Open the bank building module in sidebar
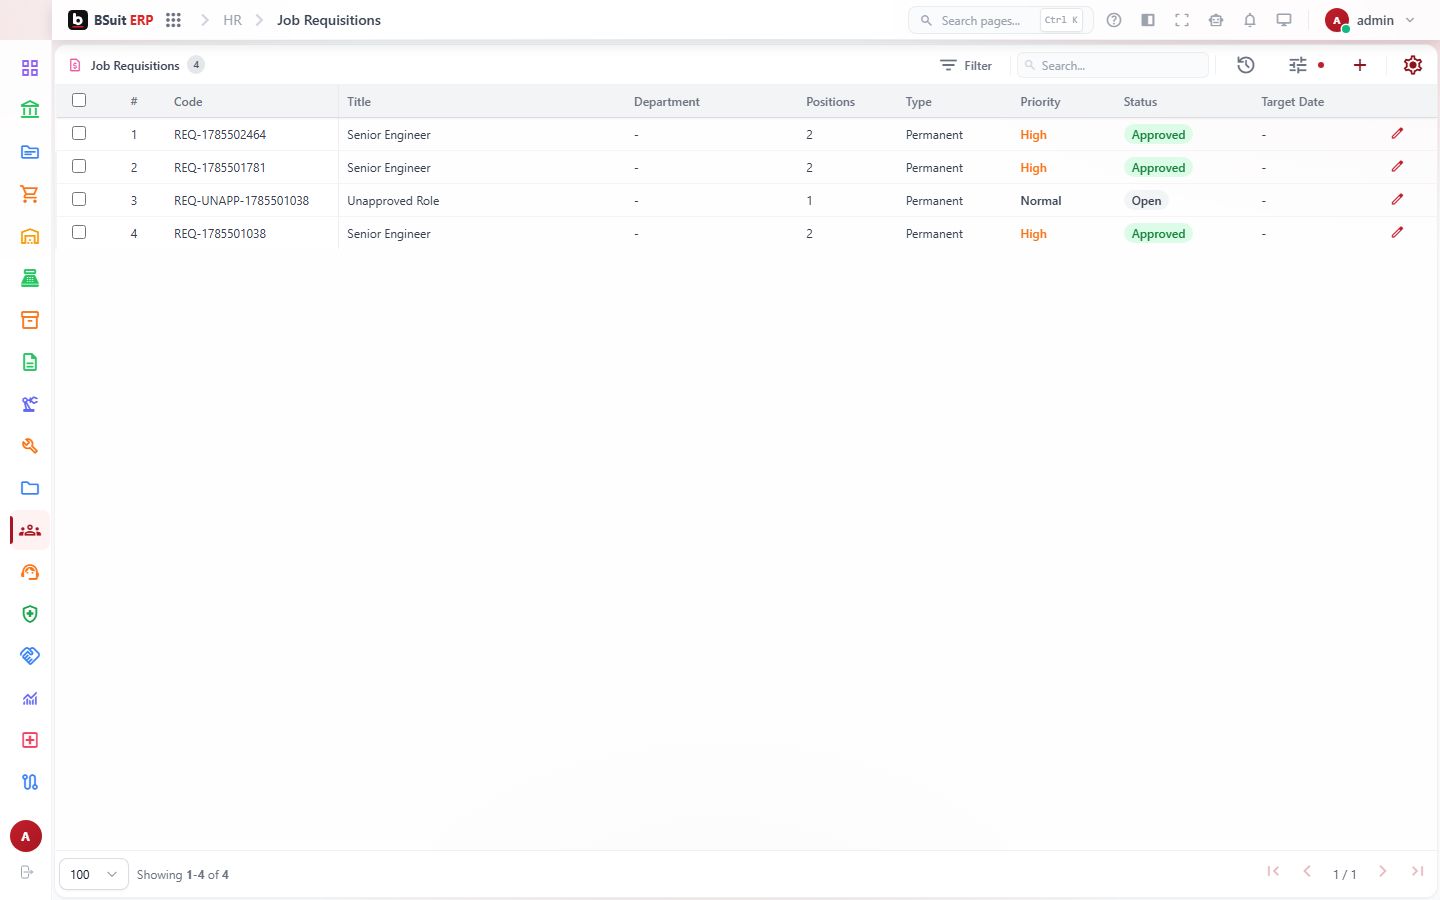Image resolution: width=1440 pixels, height=900 pixels. pyautogui.click(x=30, y=110)
